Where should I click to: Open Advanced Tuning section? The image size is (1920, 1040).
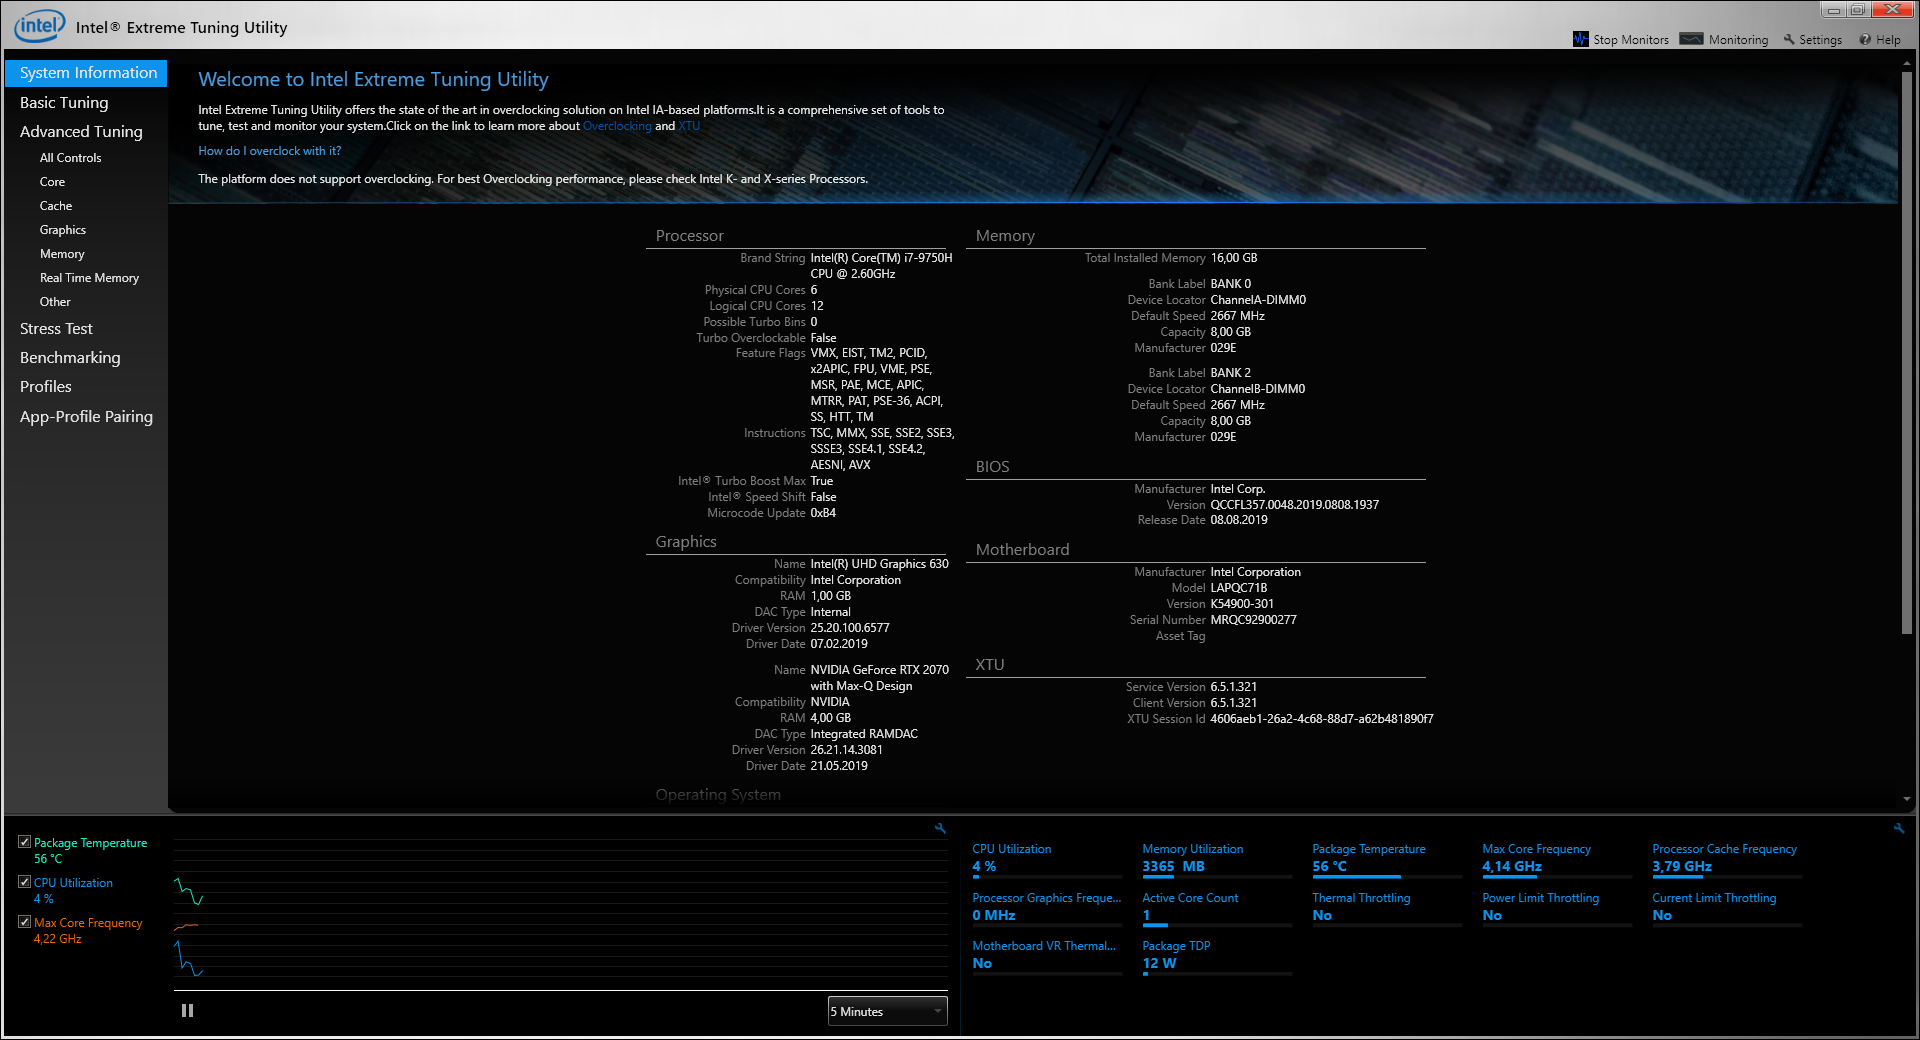point(81,132)
